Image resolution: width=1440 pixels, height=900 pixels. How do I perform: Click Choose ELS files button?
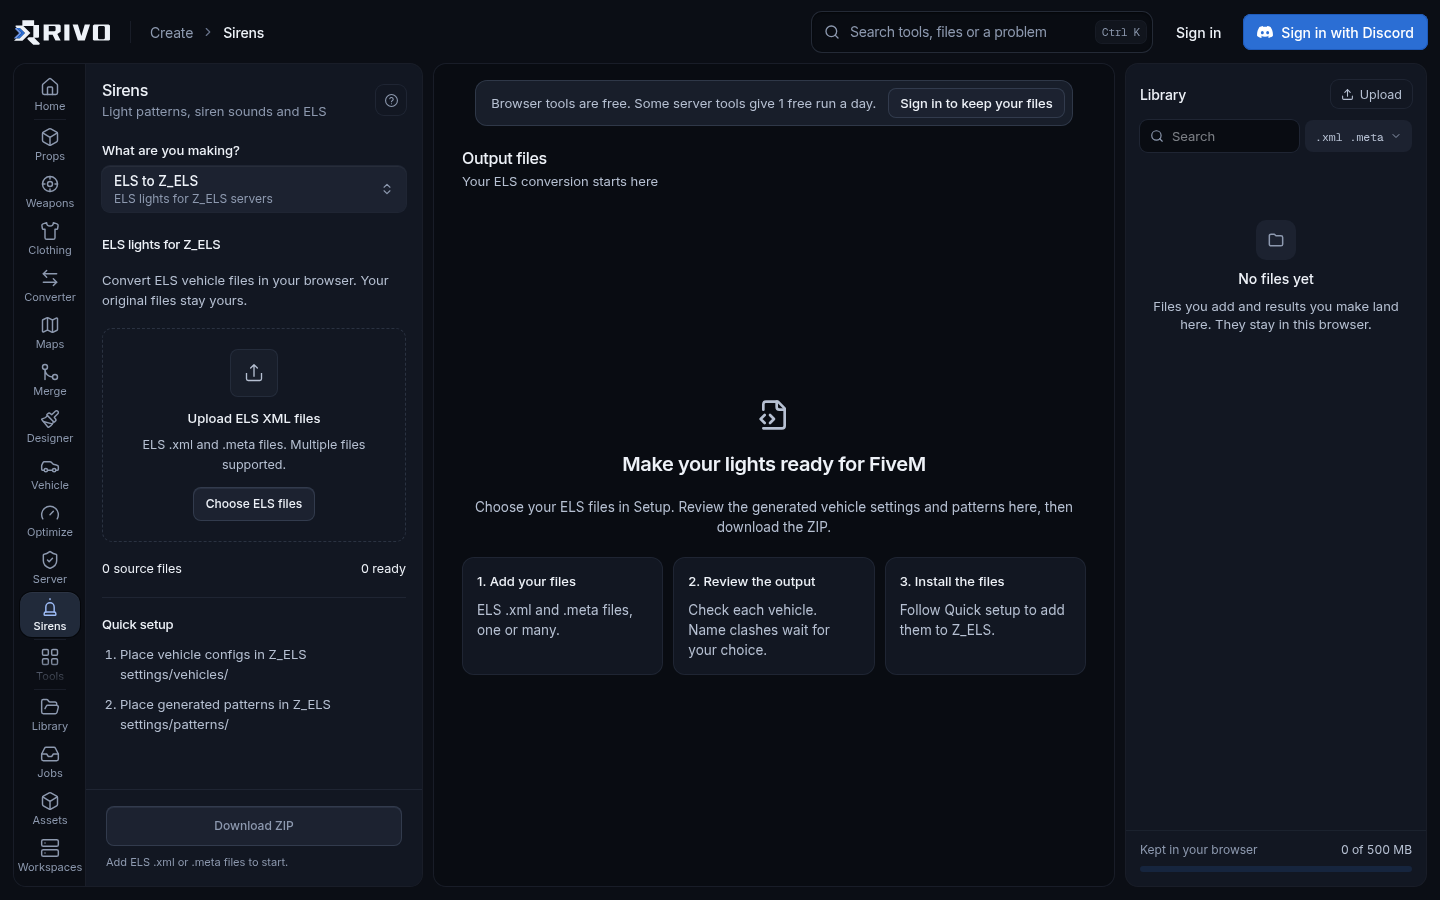[254, 504]
